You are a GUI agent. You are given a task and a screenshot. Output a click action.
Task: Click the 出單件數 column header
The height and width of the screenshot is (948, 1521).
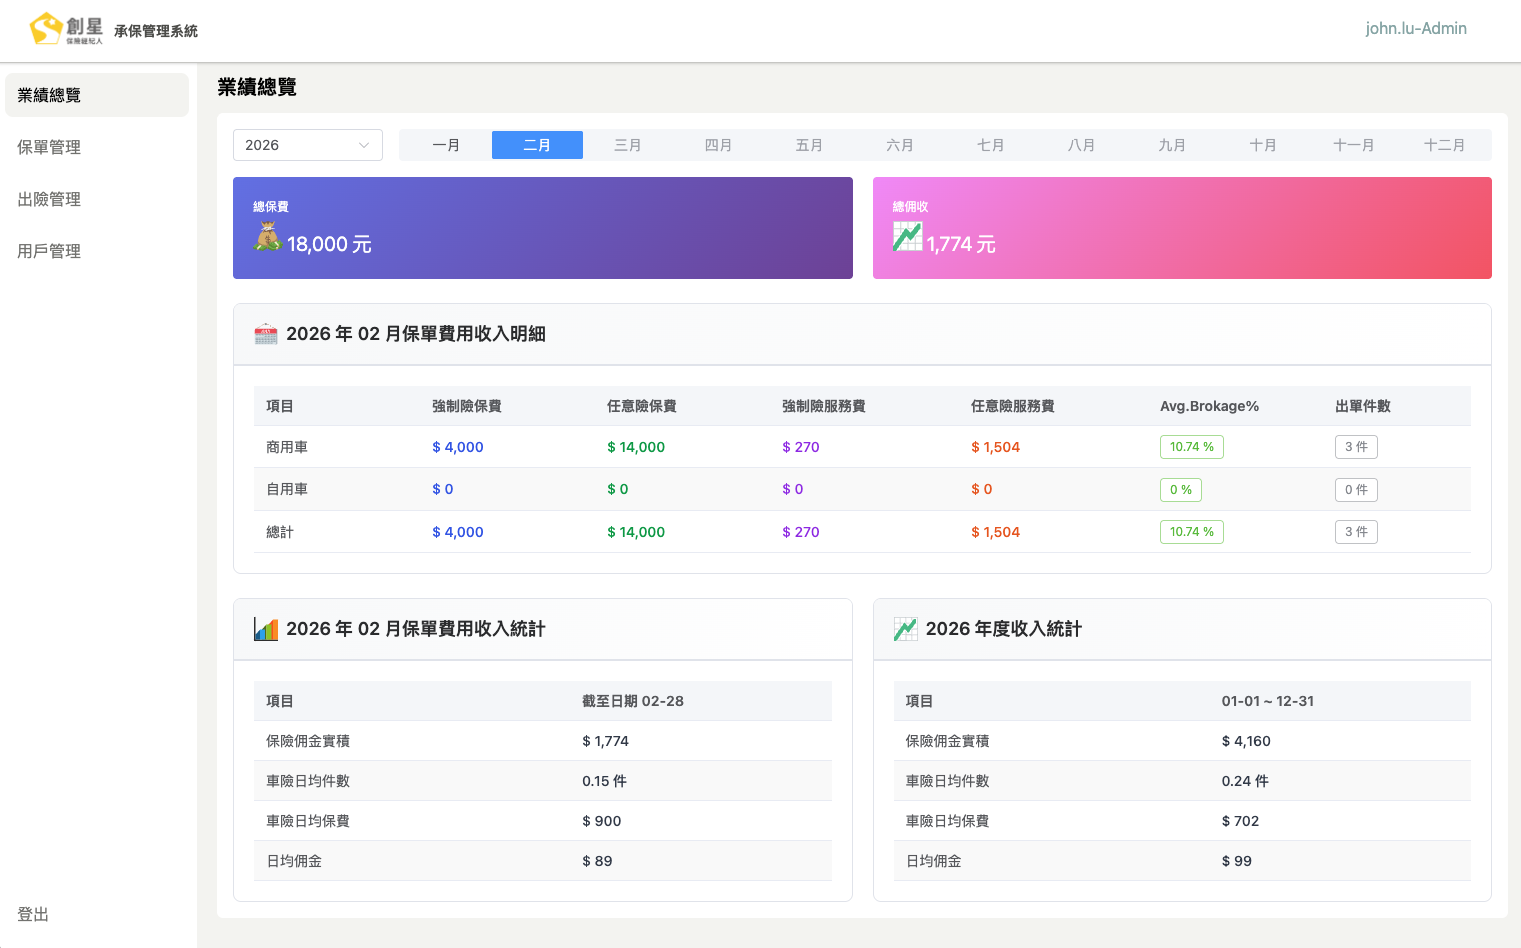[x=1363, y=406]
